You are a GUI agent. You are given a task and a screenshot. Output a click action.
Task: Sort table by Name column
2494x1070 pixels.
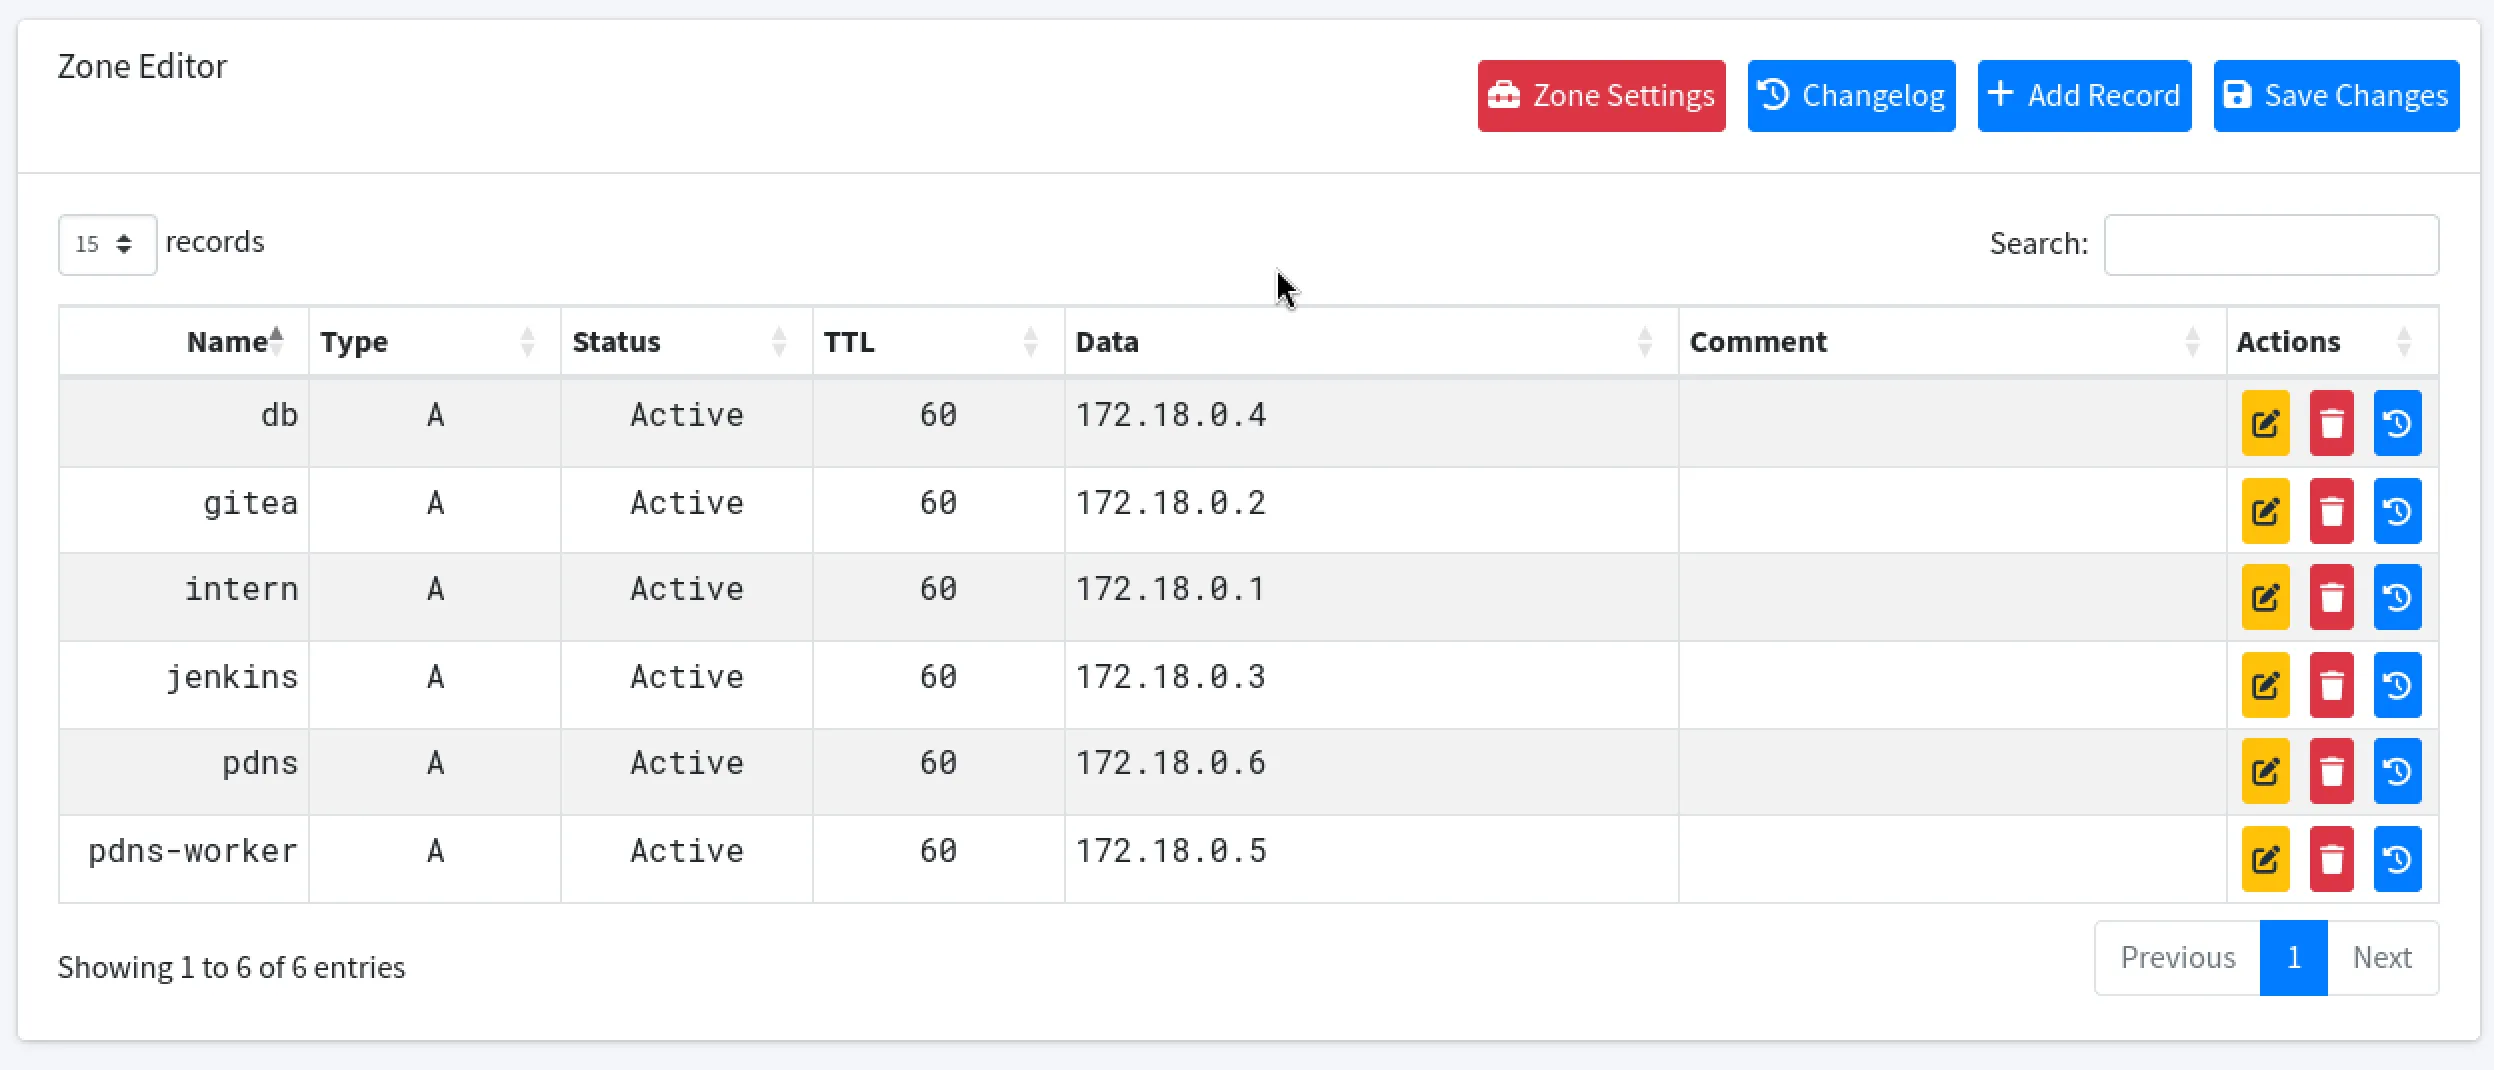click(184, 342)
